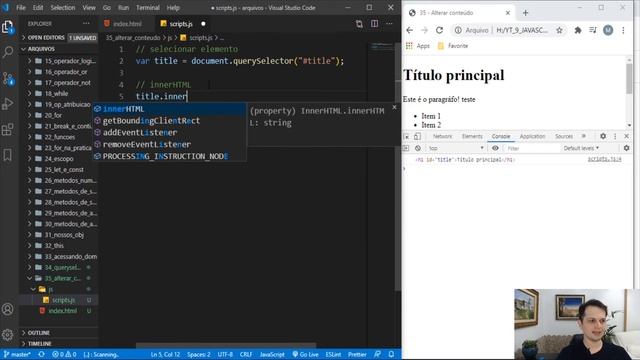Viewport: 640px width, 360px height.
Task: Open the Help menu
Action: tap(173, 8)
